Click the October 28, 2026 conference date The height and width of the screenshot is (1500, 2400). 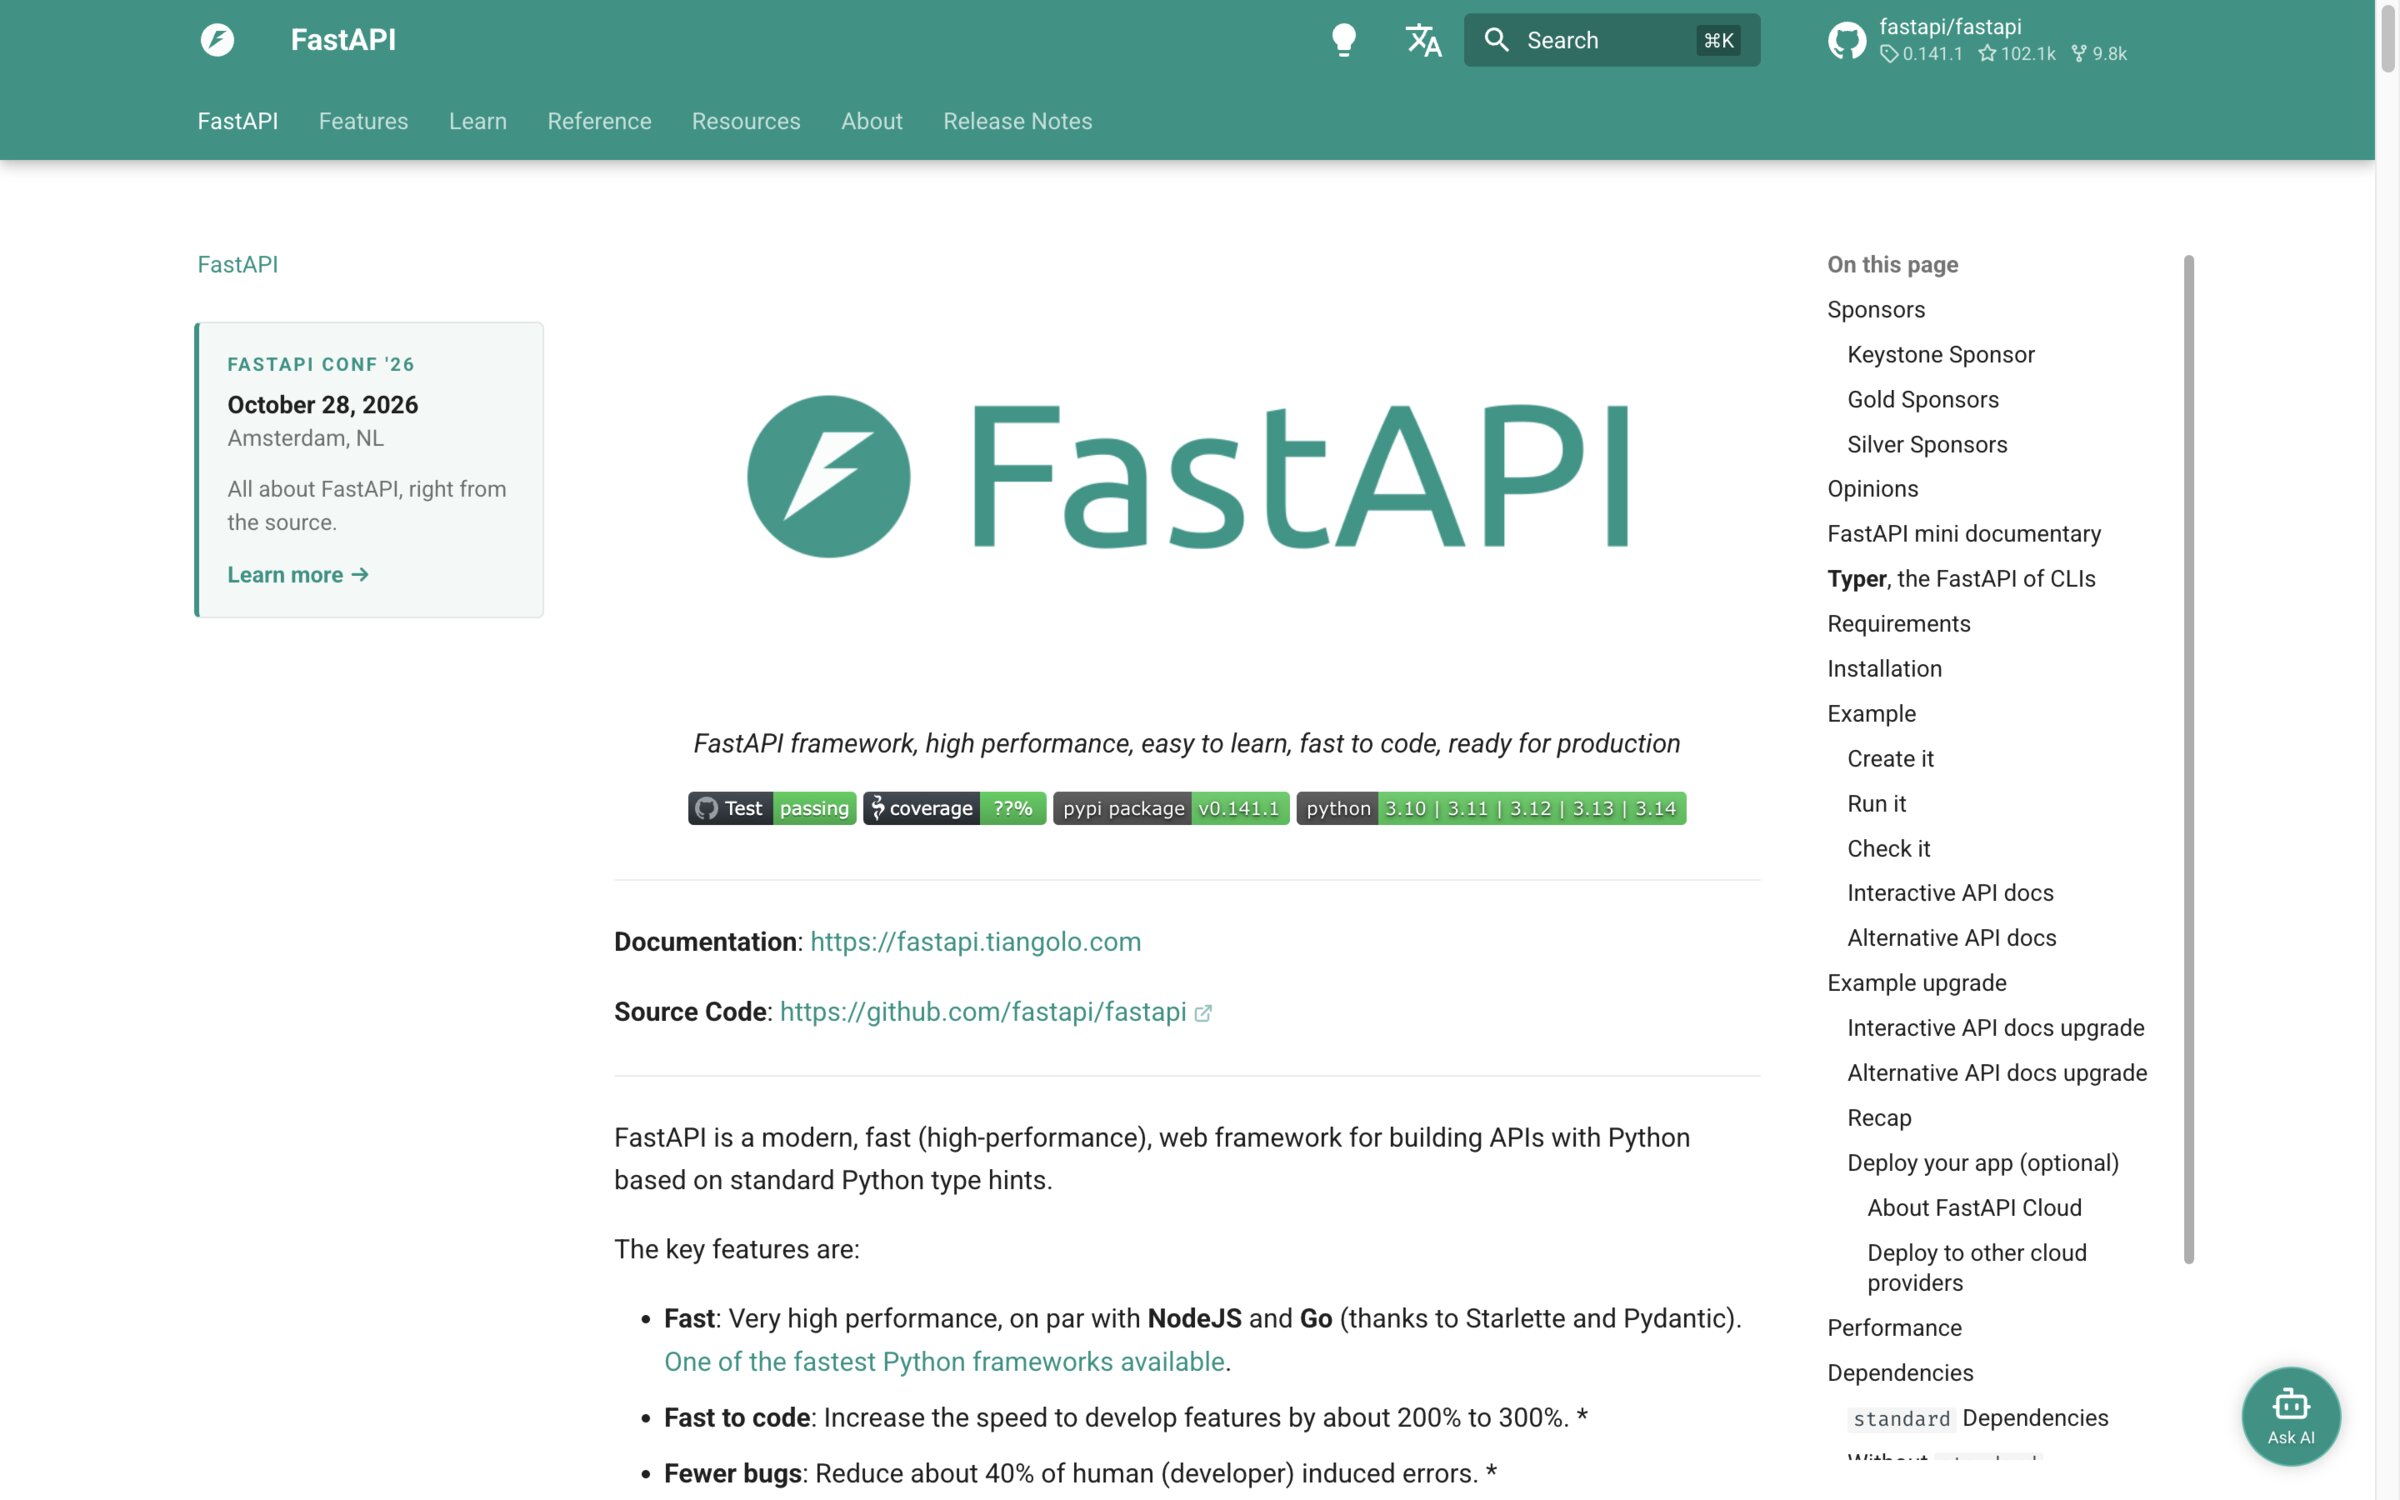click(x=322, y=405)
